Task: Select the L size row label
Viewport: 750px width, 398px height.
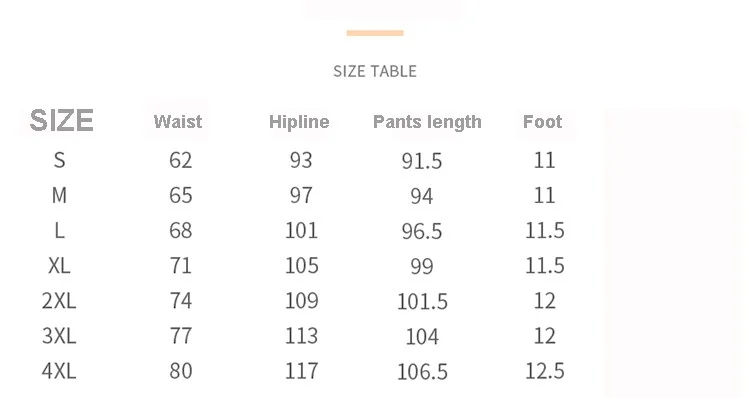Action: coord(59,231)
